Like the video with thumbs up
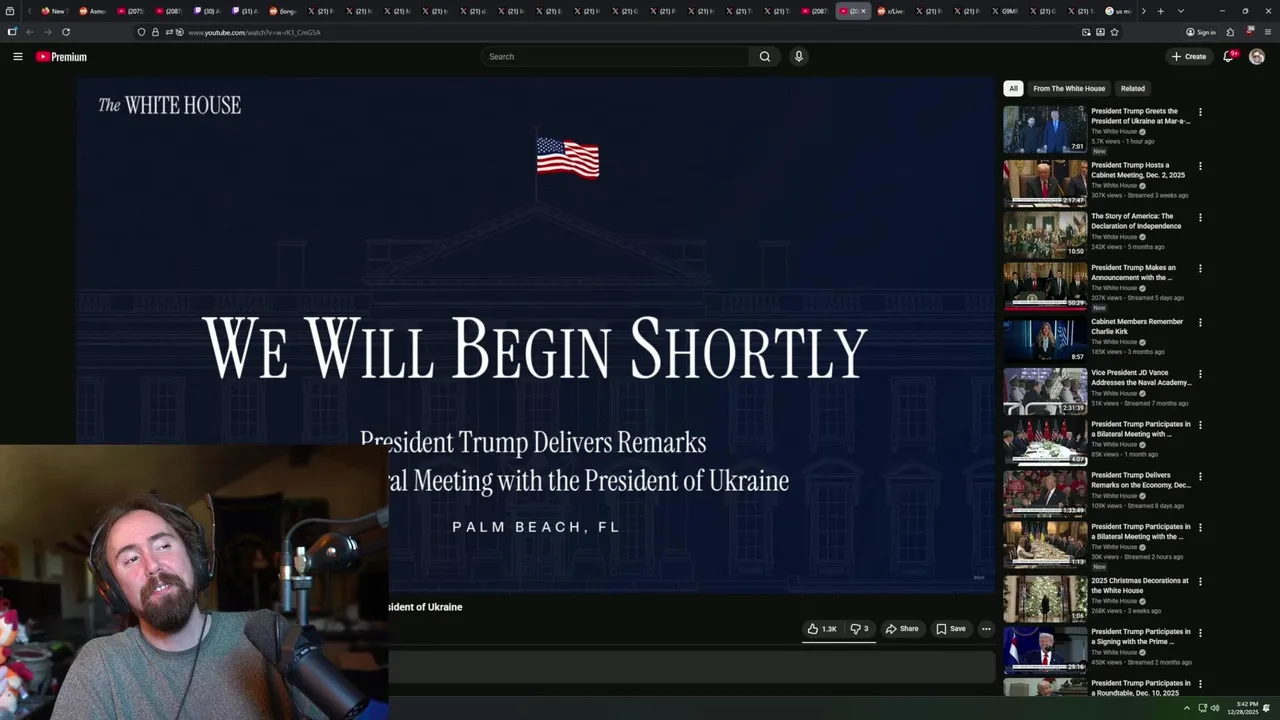Viewport: 1280px width, 720px height. pos(822,629)
